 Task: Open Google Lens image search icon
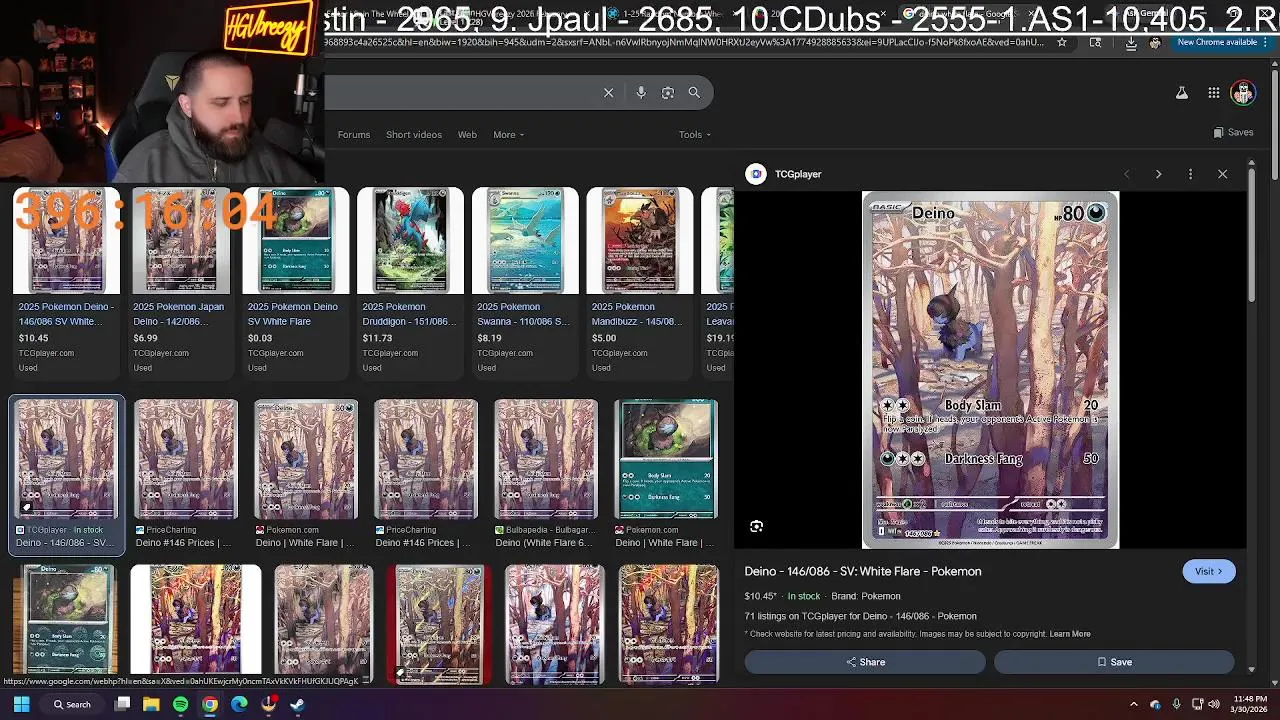point(668,93)
